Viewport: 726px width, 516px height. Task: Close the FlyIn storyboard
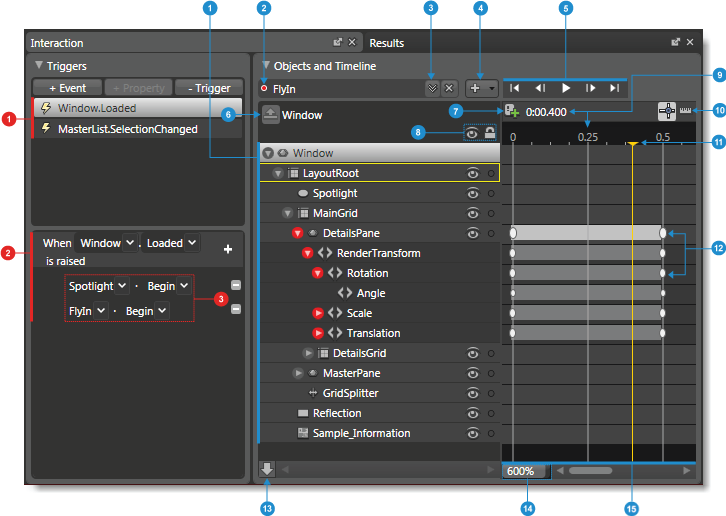tap(449, 88)
